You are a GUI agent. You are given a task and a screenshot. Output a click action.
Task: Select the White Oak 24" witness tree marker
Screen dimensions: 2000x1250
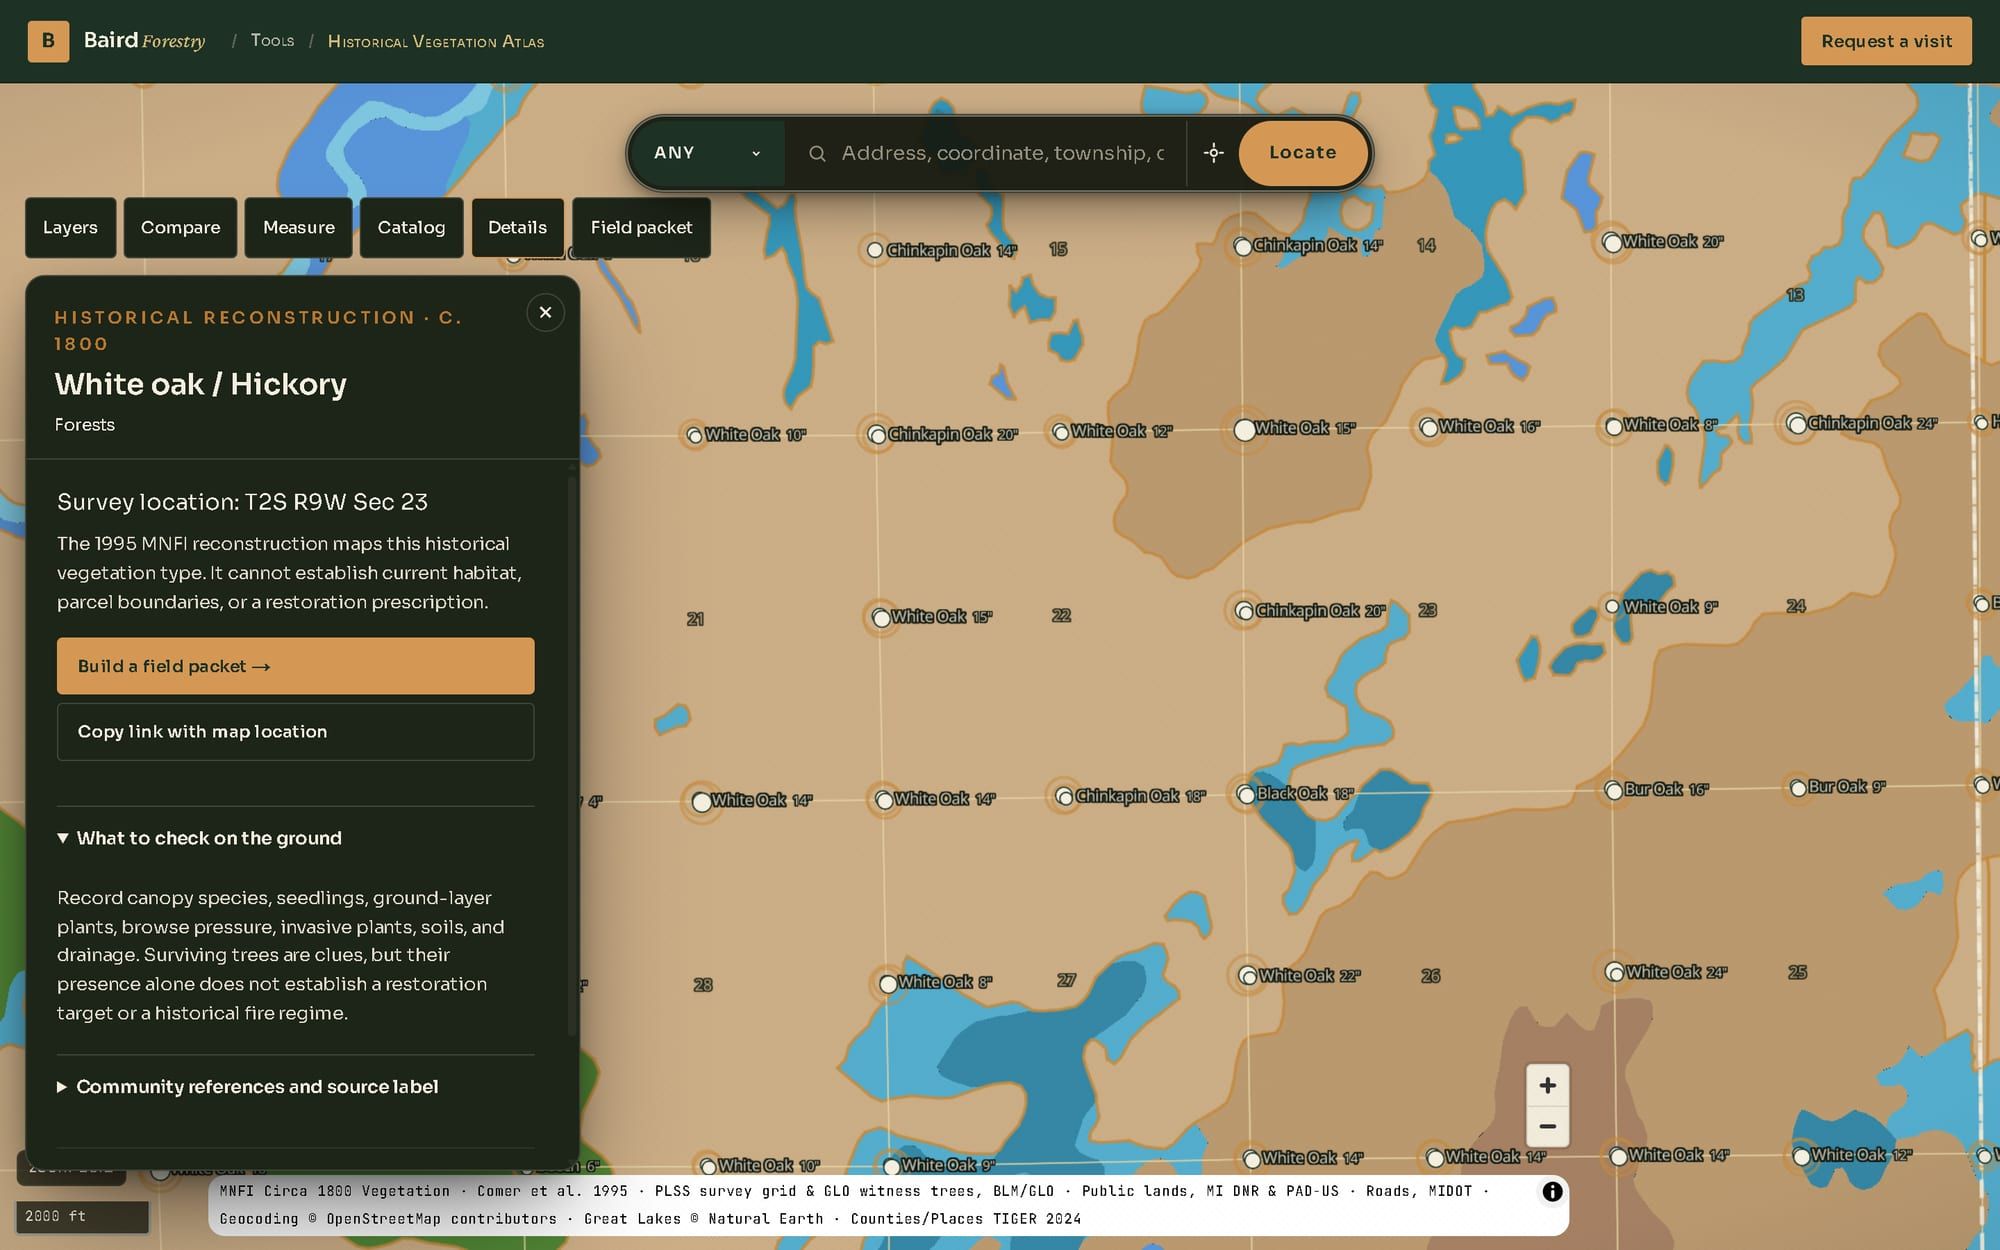[x=1614, y=972]
